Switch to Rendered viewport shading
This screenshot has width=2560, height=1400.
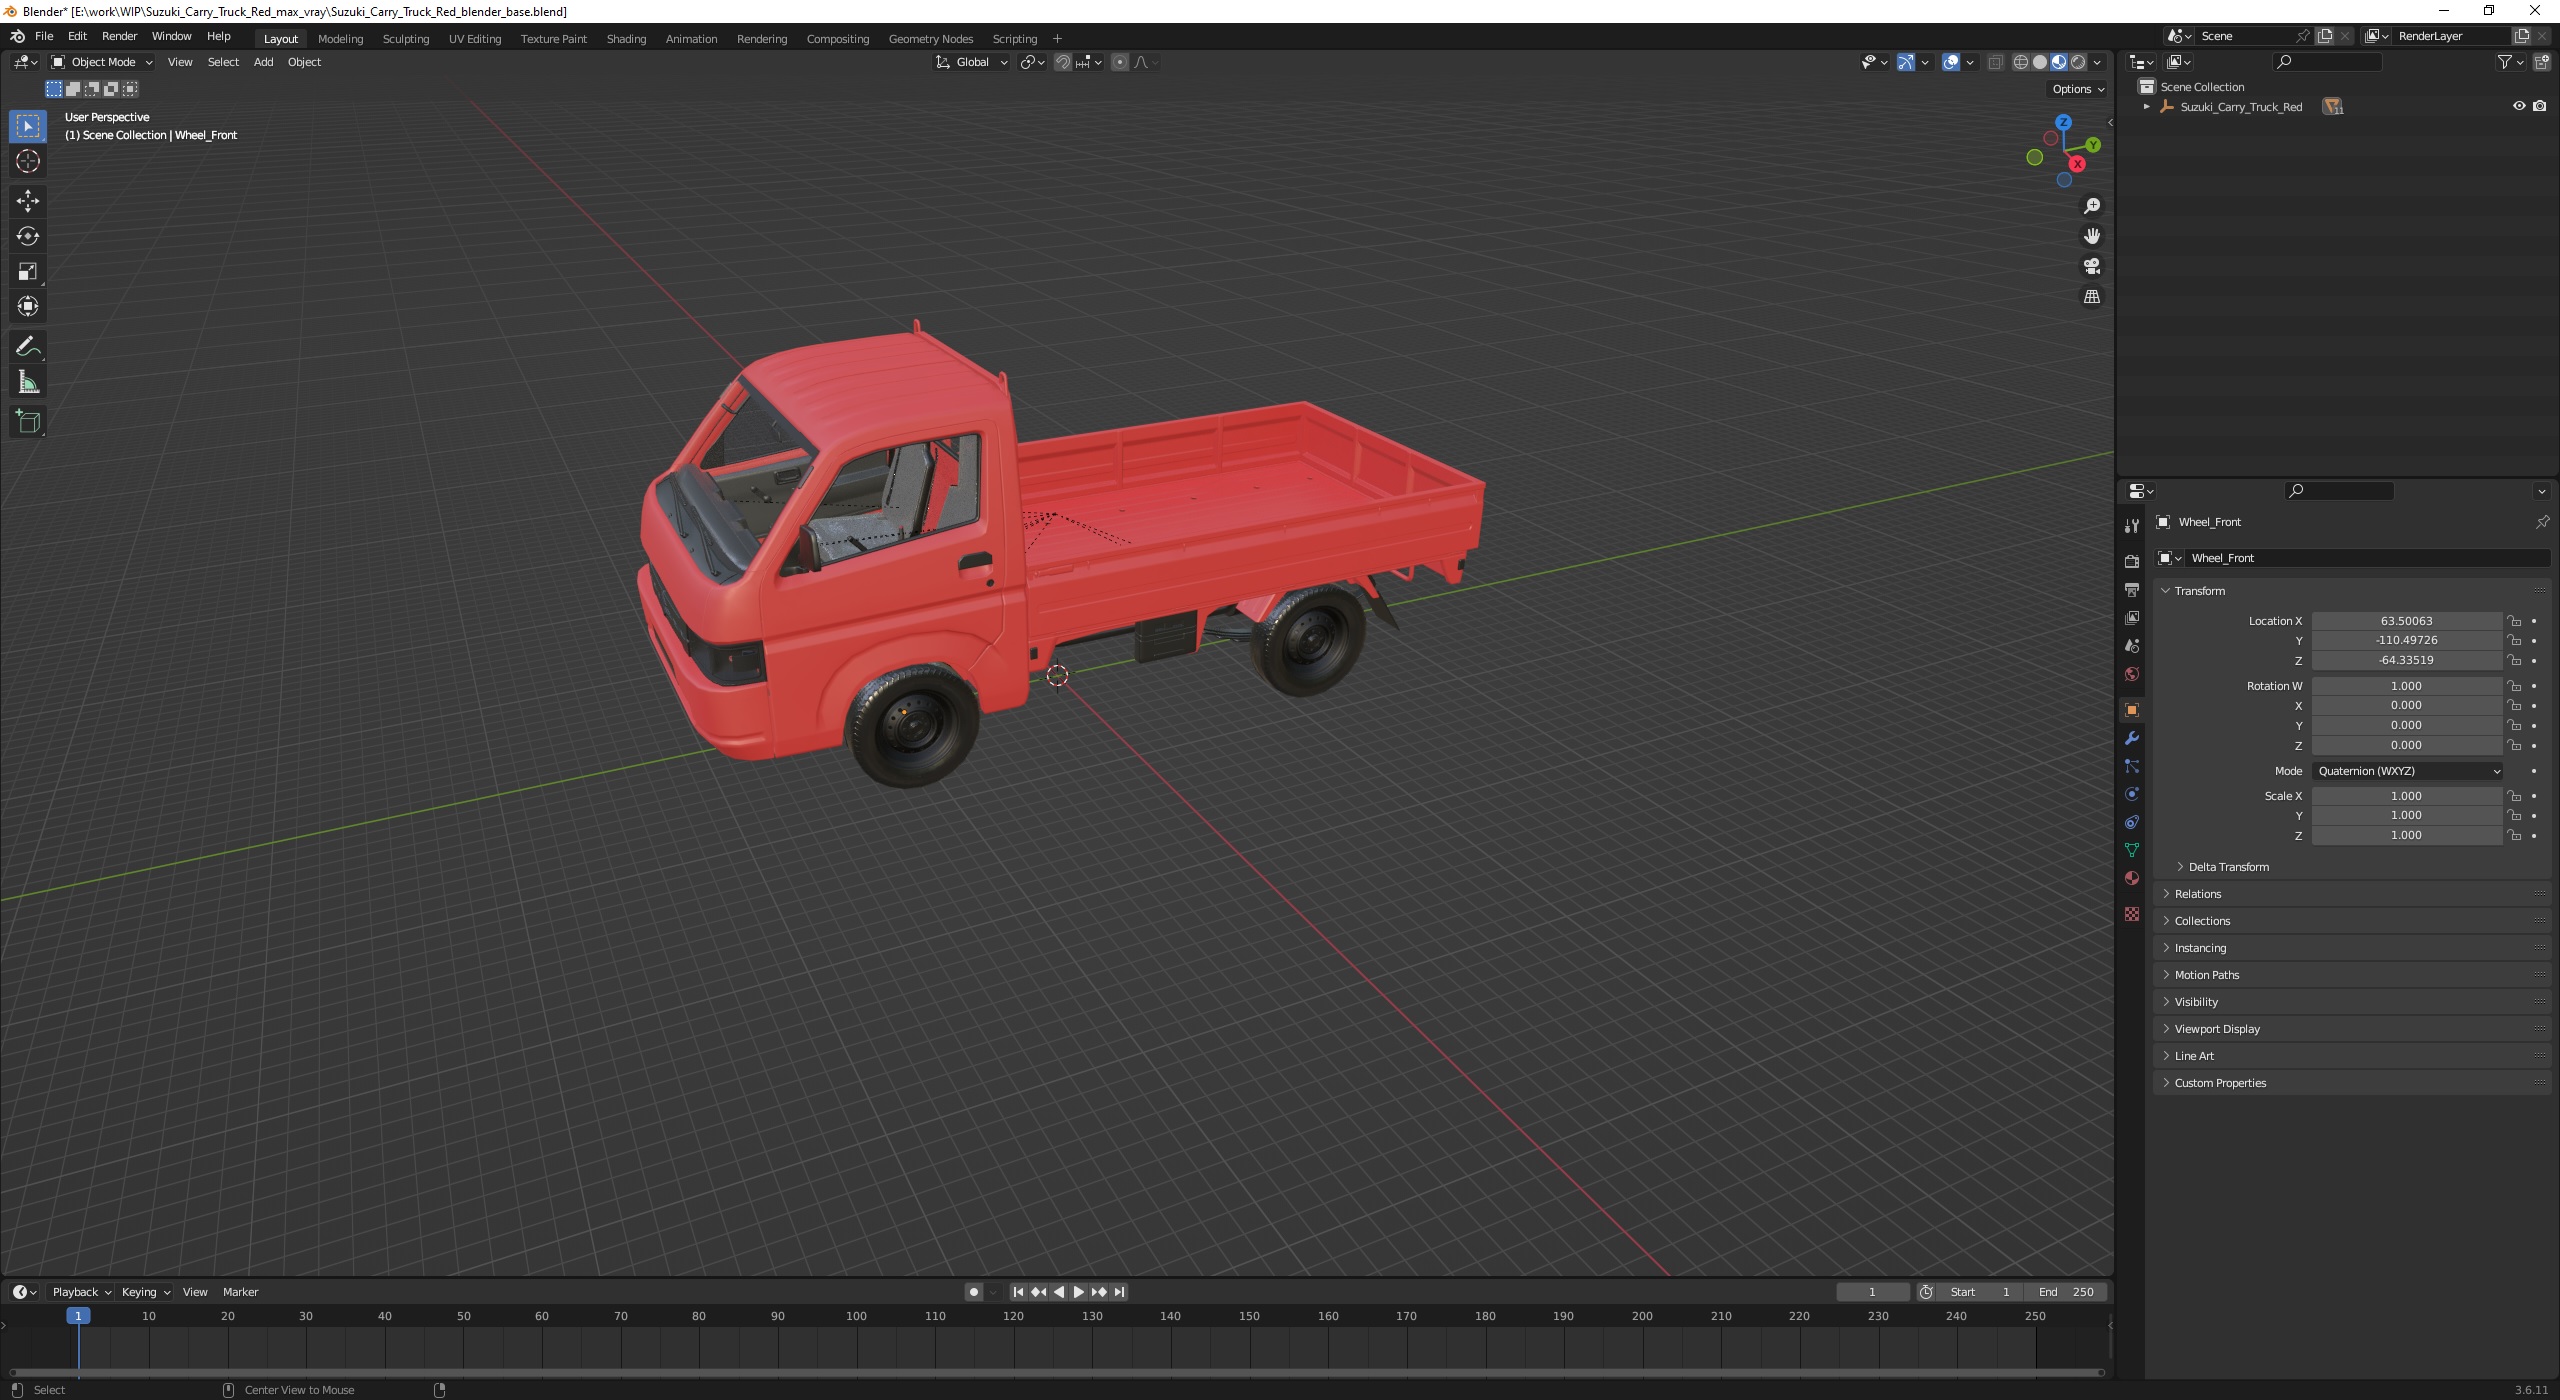[2078, 62]
